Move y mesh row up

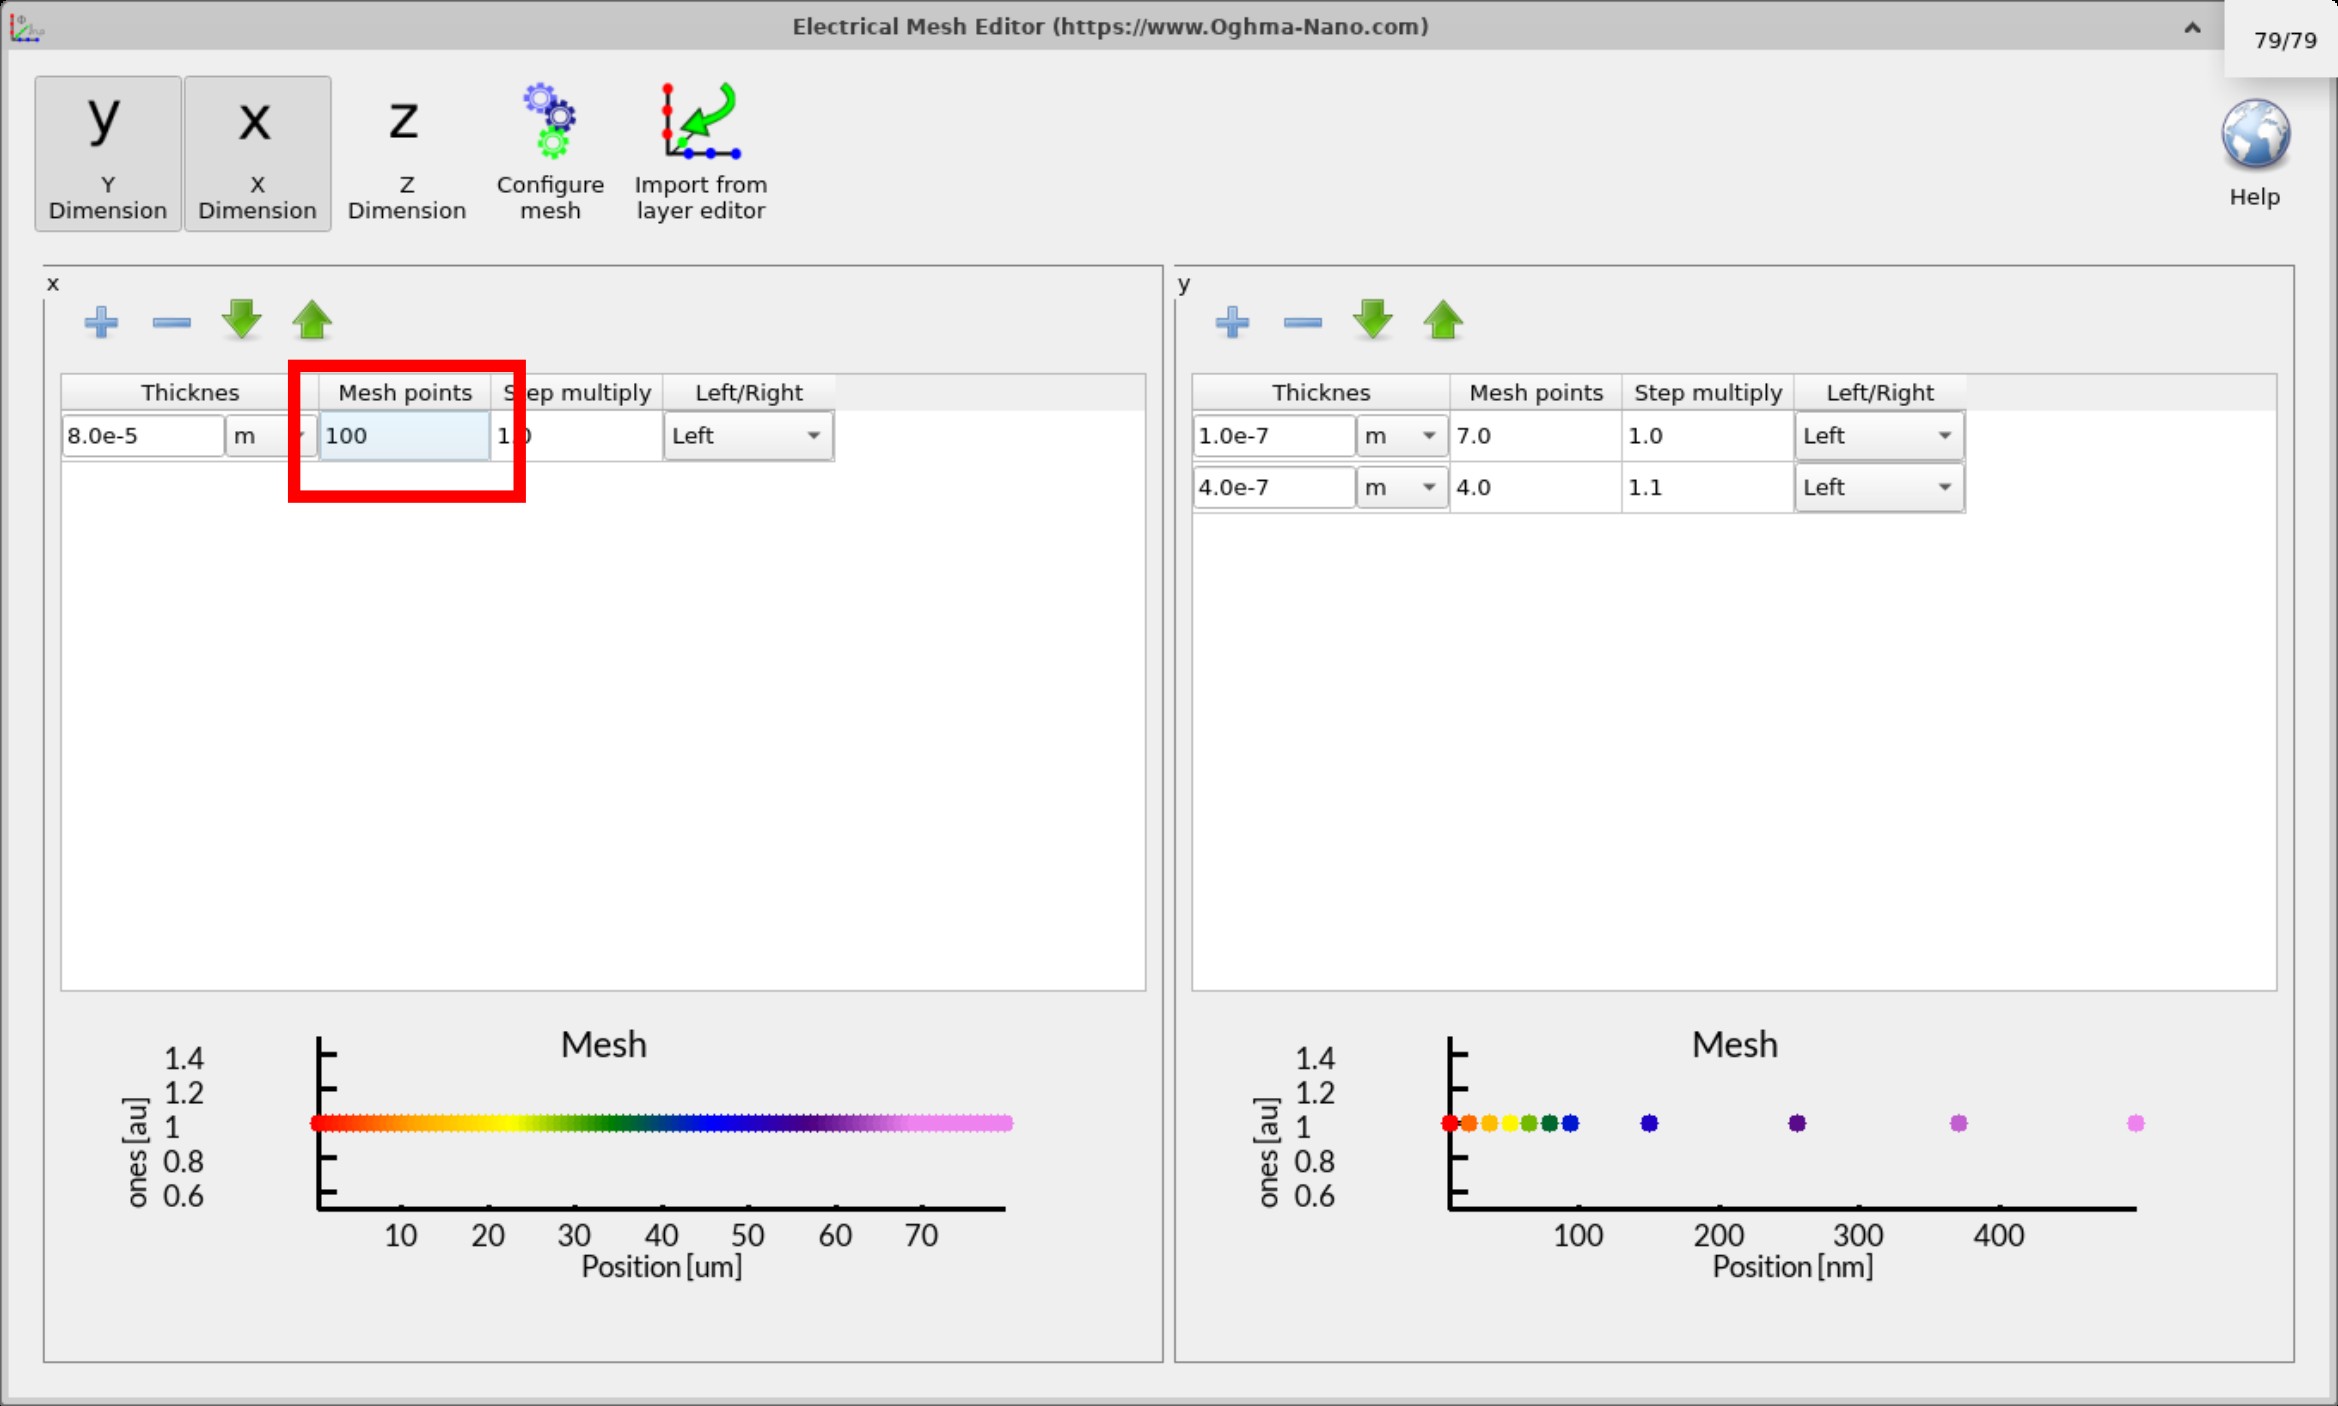pos(1443,320)
